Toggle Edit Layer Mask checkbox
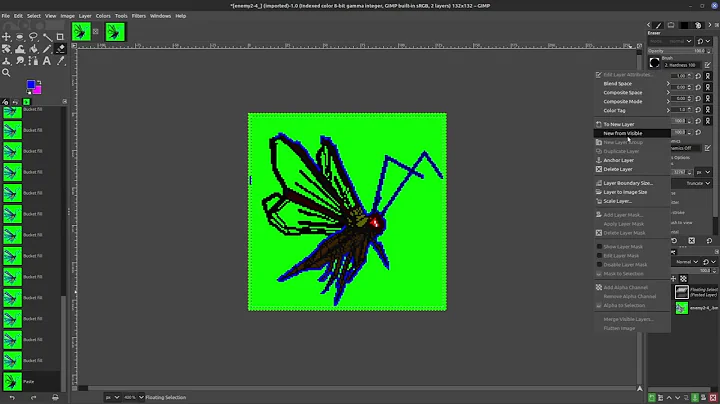Image resolution: width=720 pixels, height=404 pixels. point(599,256)
